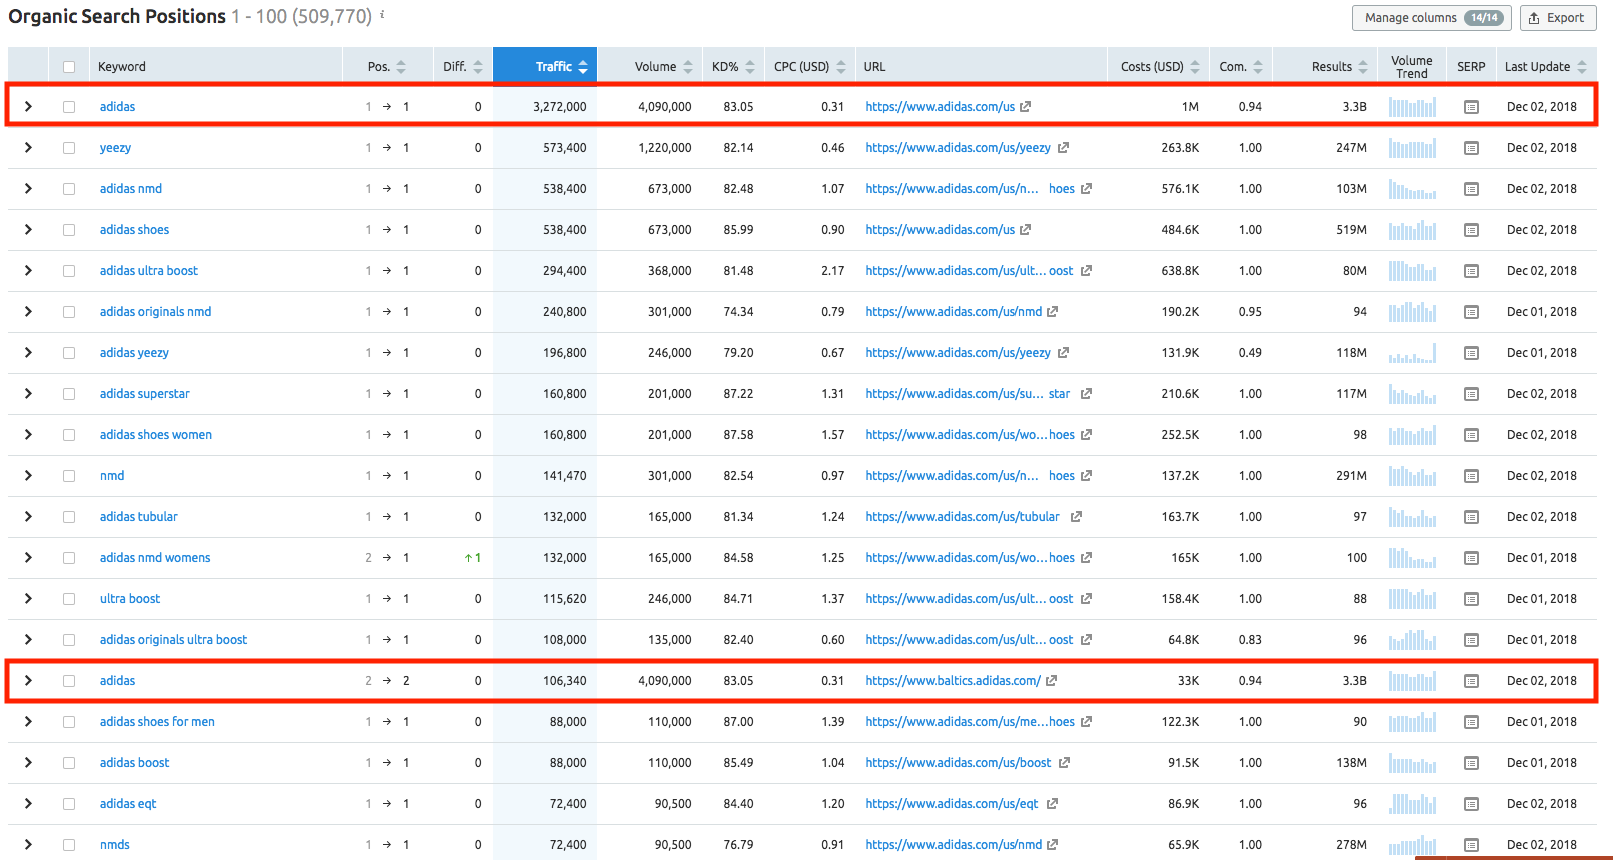Click info icon next to Organic Search Positions title

[x=382, y=15]
